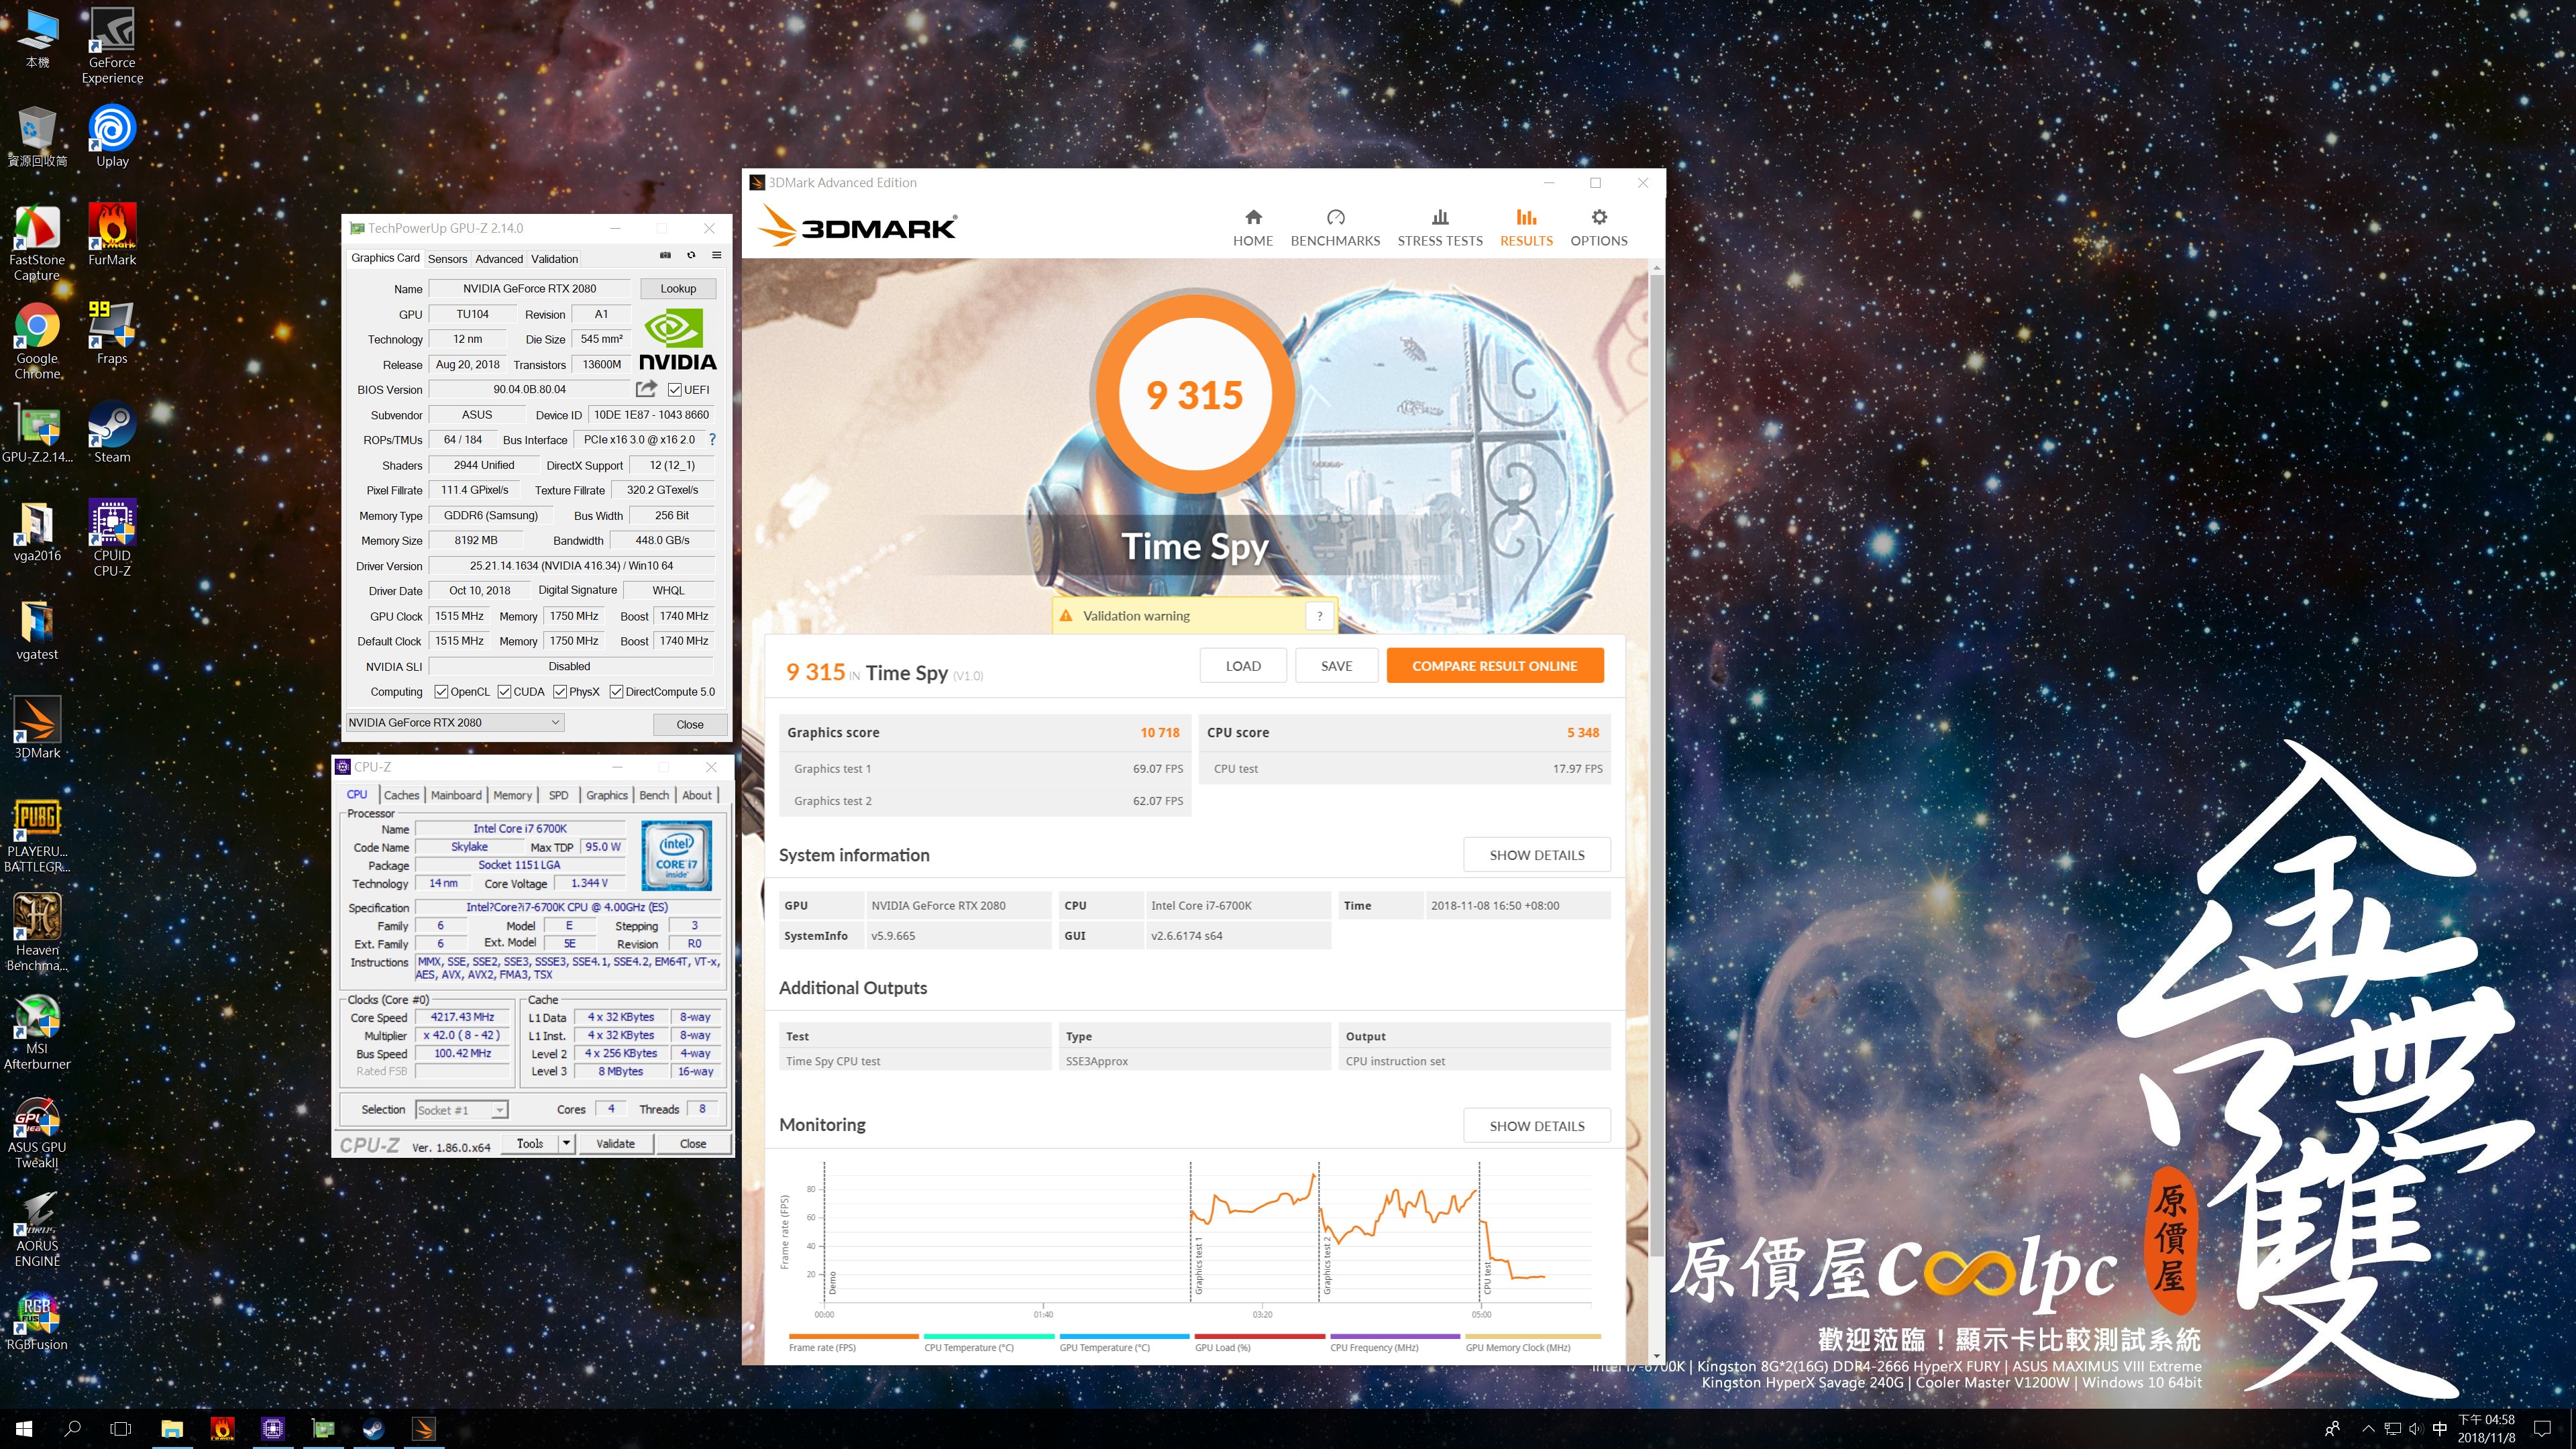The height and width of the screenshot is (1449, 2576).
Task: Click the NVIDIA logo in GPU-Z
Action: [677, 339]
